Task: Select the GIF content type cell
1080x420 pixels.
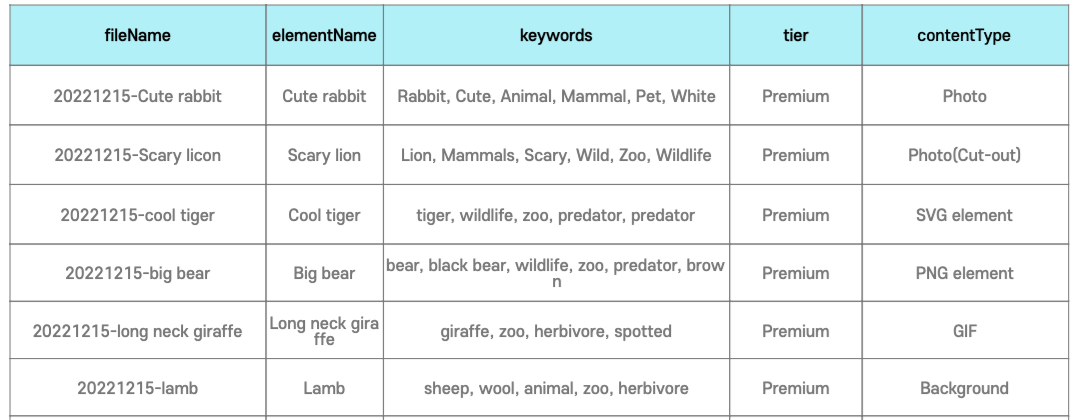Action: [964, 331]
